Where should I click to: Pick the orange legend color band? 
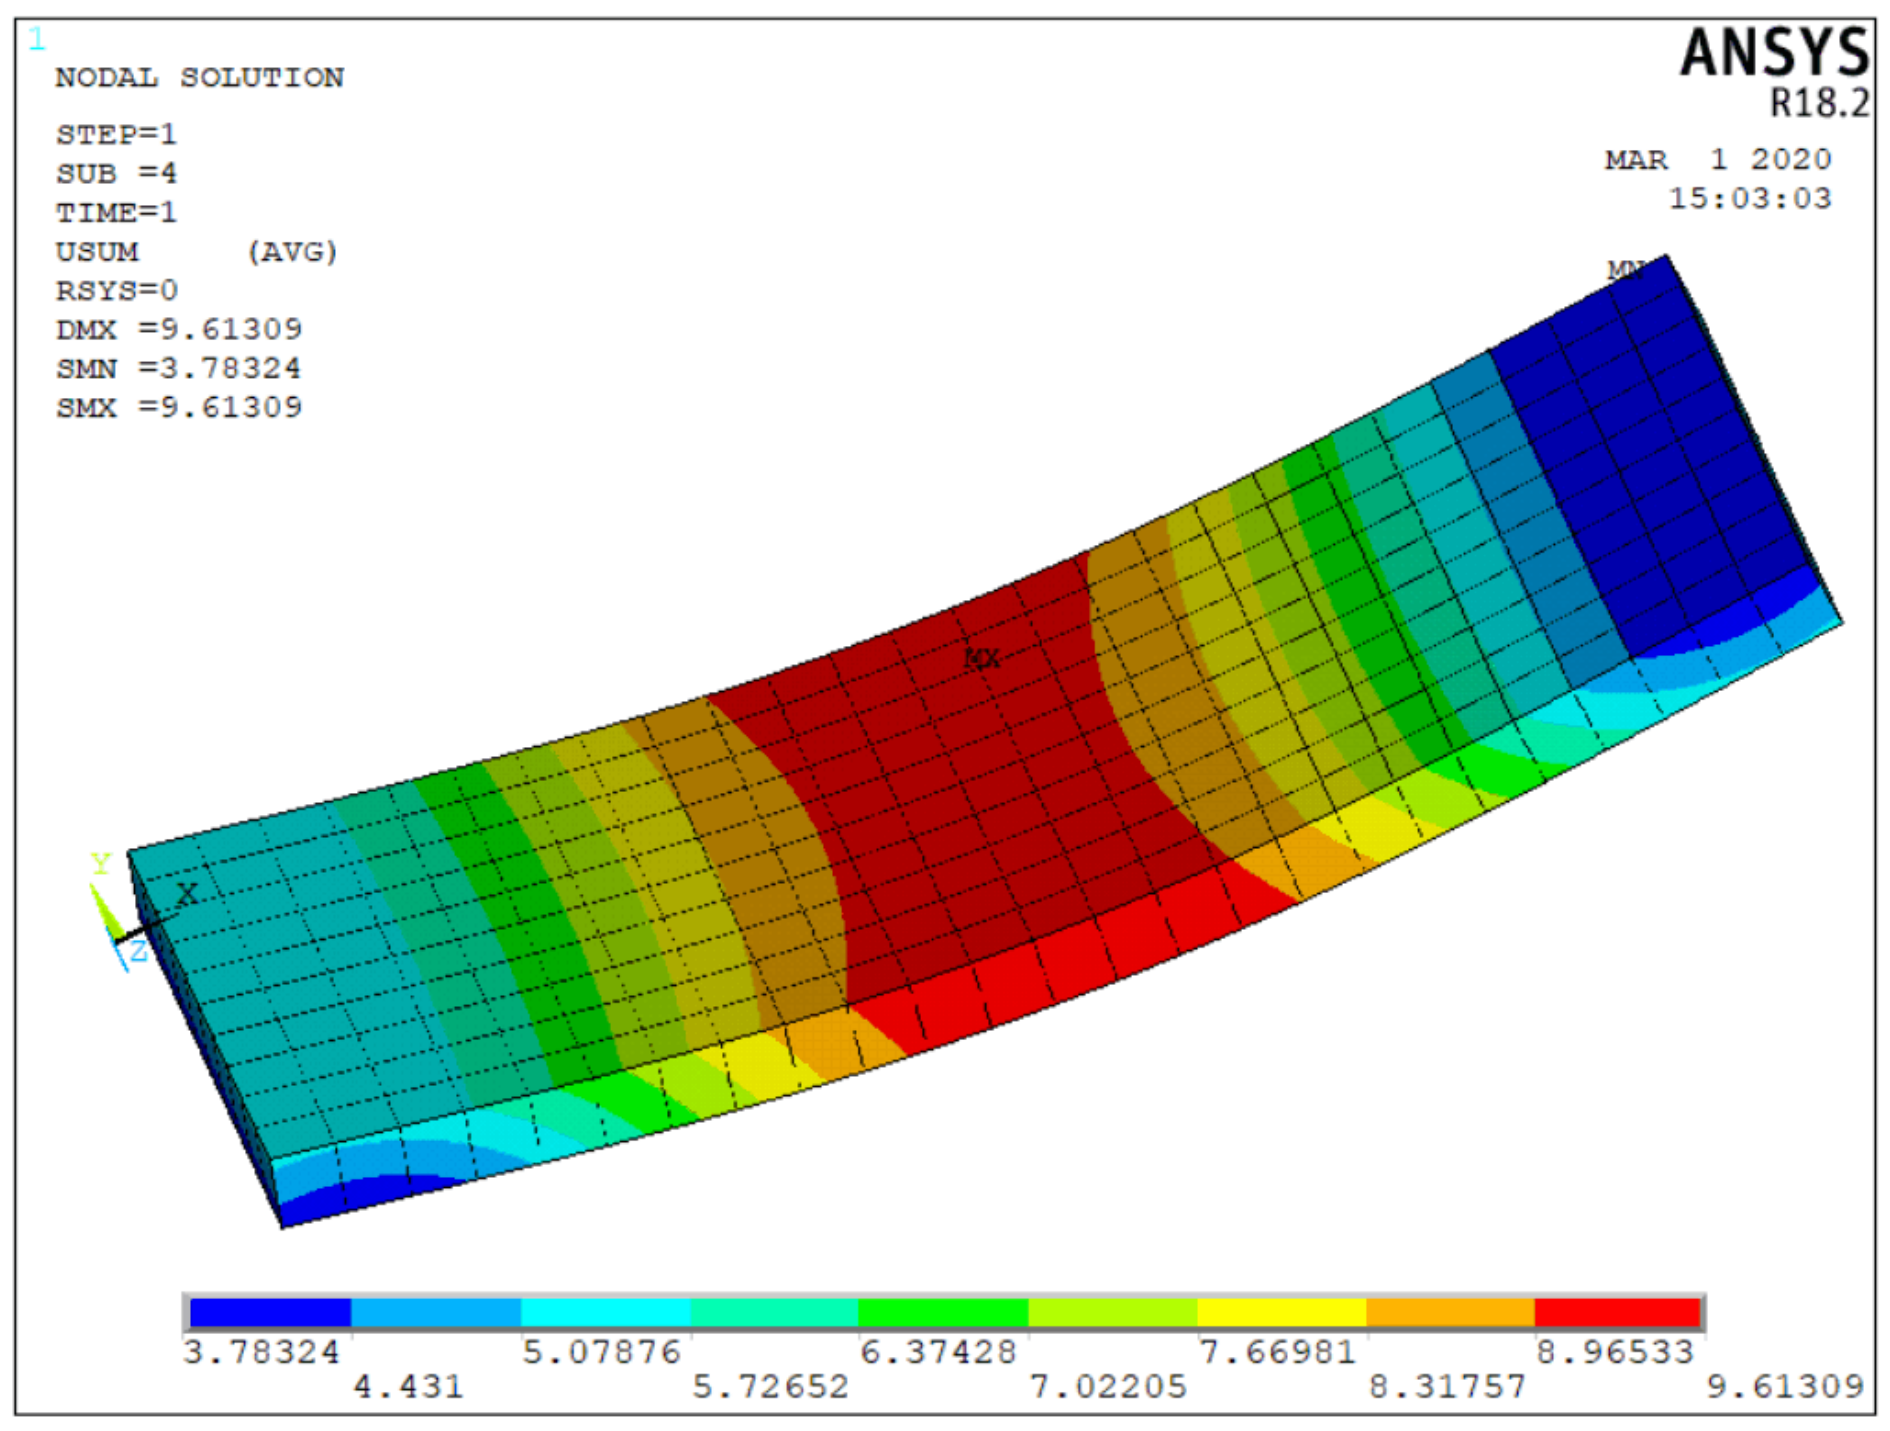point(1449,1312)
